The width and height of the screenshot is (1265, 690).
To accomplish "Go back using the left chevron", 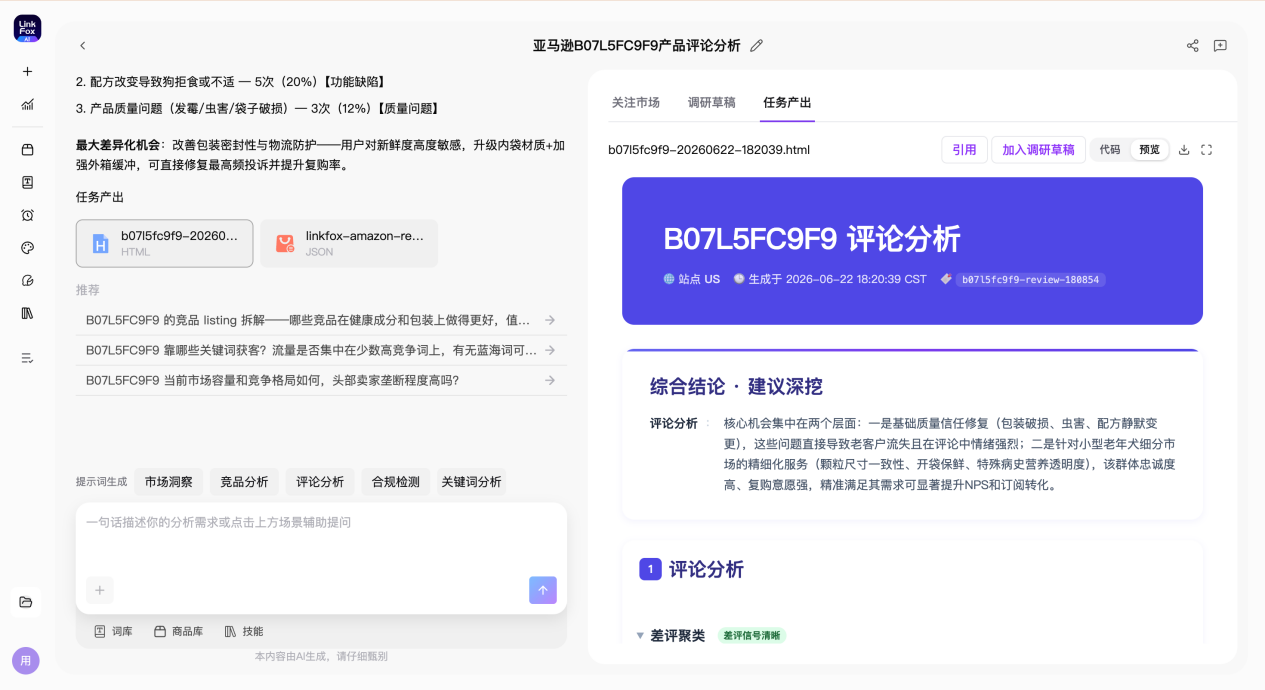I will [x=83, y=46].
